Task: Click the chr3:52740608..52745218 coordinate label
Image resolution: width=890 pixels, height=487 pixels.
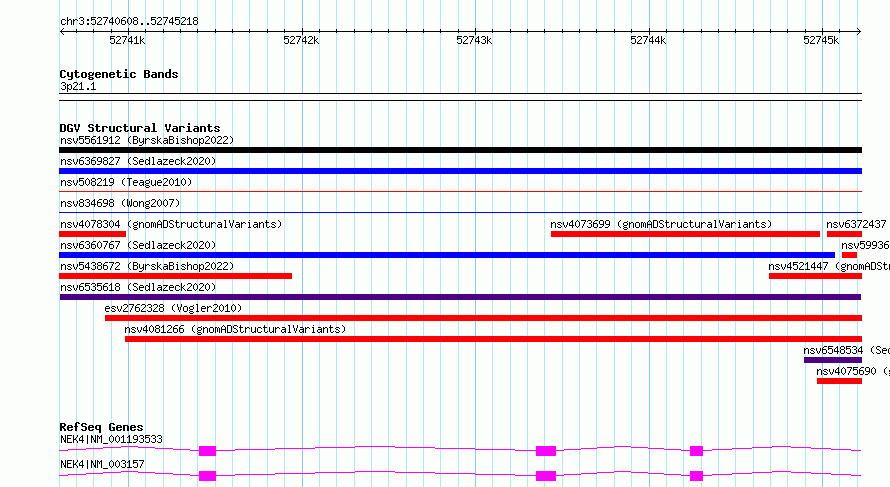Action: 129,22
